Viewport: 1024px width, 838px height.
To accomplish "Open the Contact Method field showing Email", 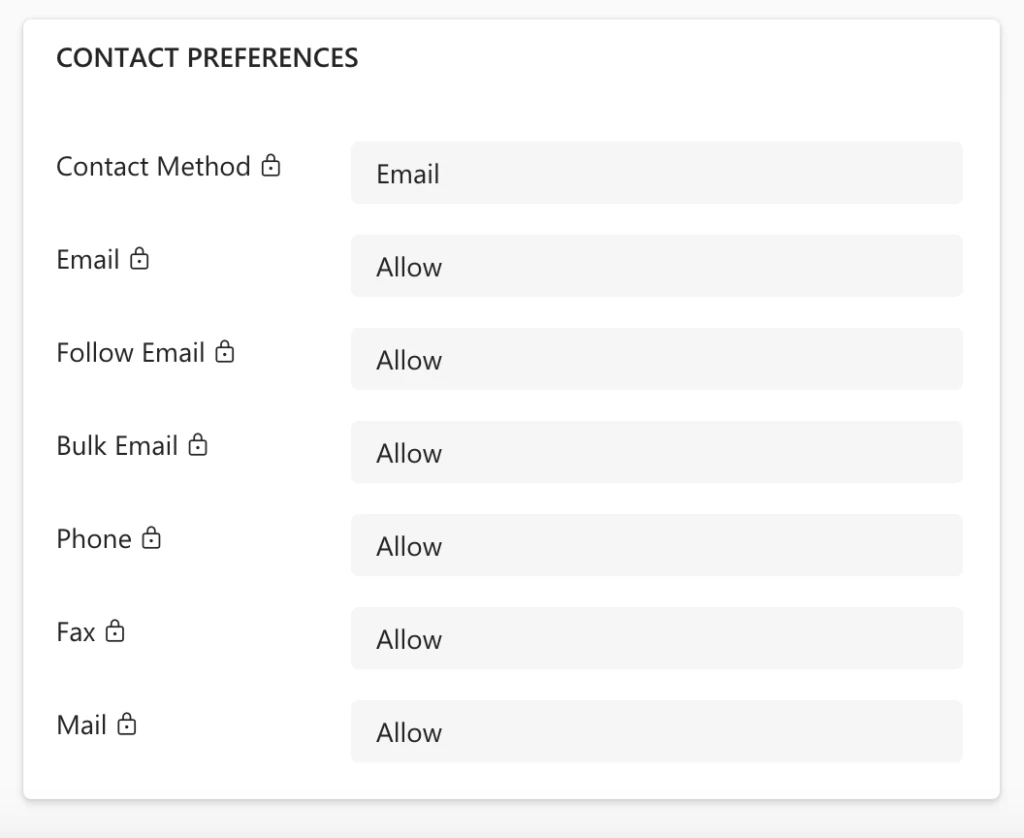I will click(656, 173).
